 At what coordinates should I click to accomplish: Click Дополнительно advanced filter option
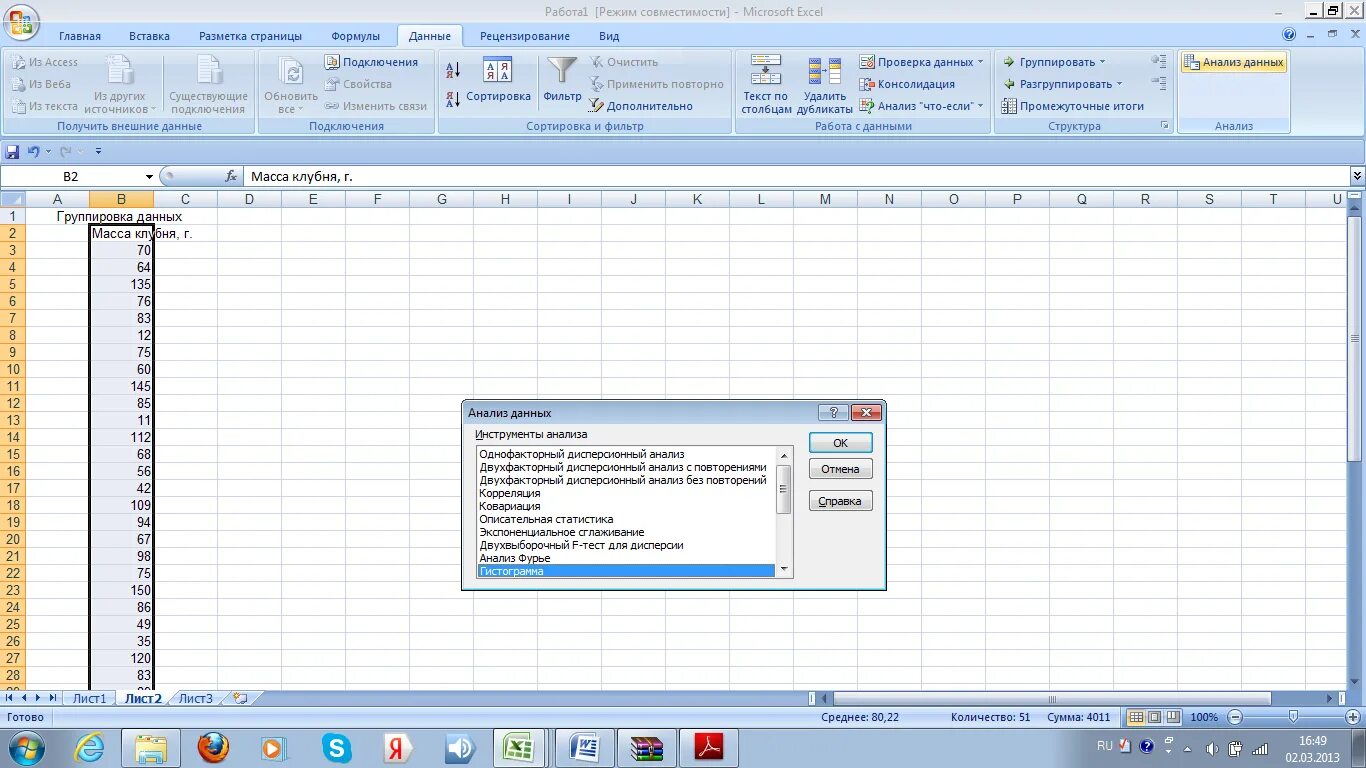tap(640, 106)
